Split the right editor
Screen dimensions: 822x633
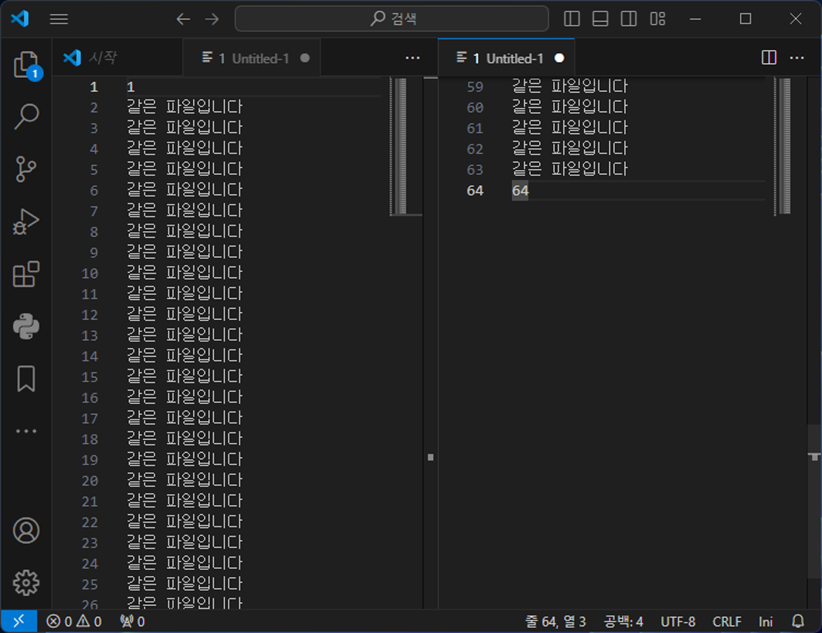pos(769,58)
